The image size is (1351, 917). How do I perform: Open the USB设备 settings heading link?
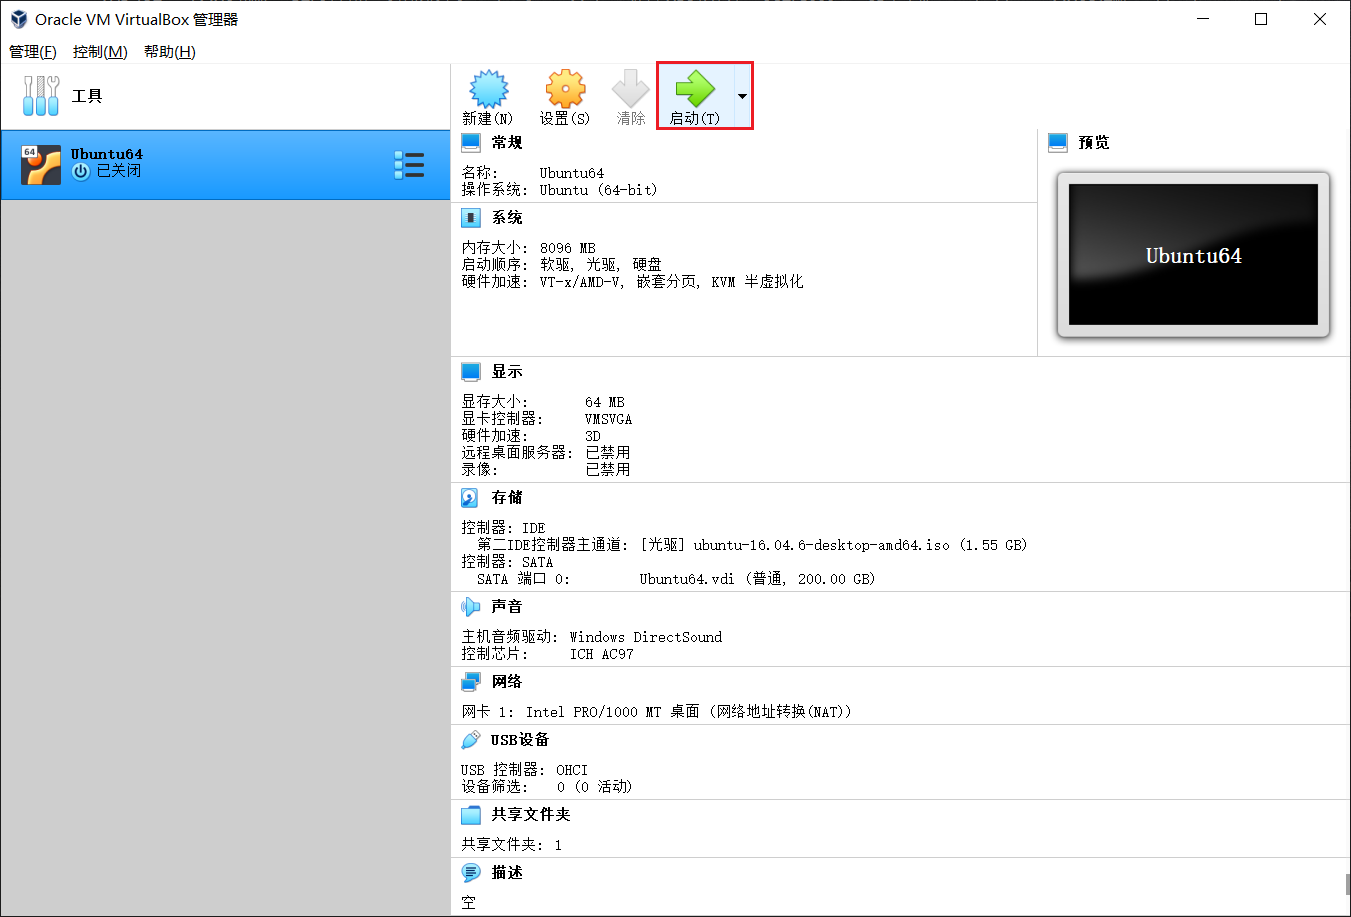pos(520,740)
